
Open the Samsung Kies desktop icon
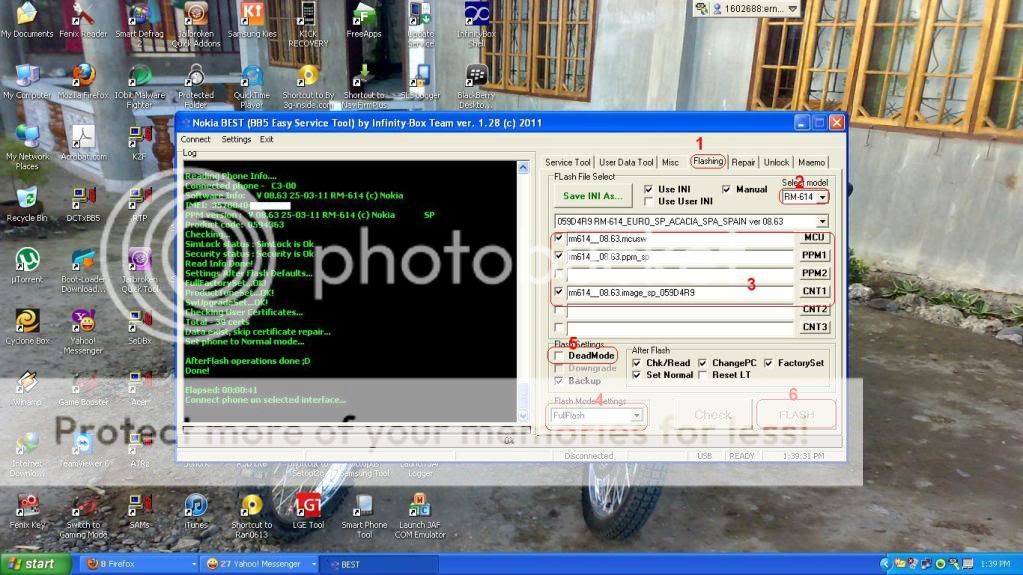(x=252, y=15)
